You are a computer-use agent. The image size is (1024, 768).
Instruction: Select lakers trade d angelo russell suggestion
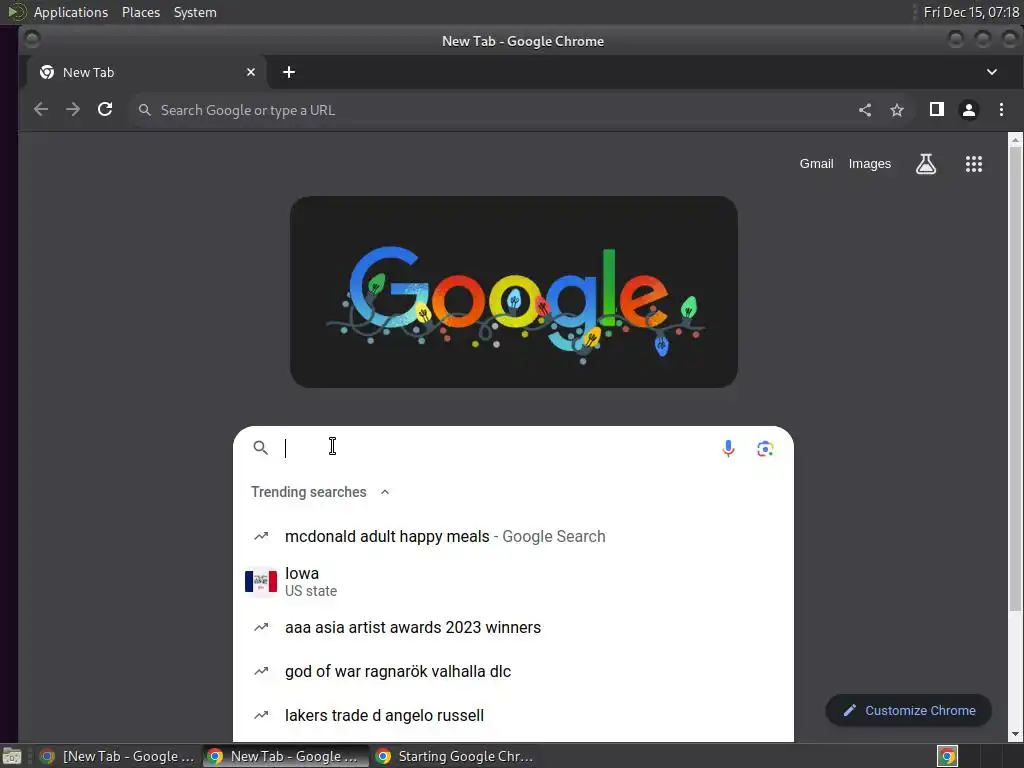coord(513,714)
